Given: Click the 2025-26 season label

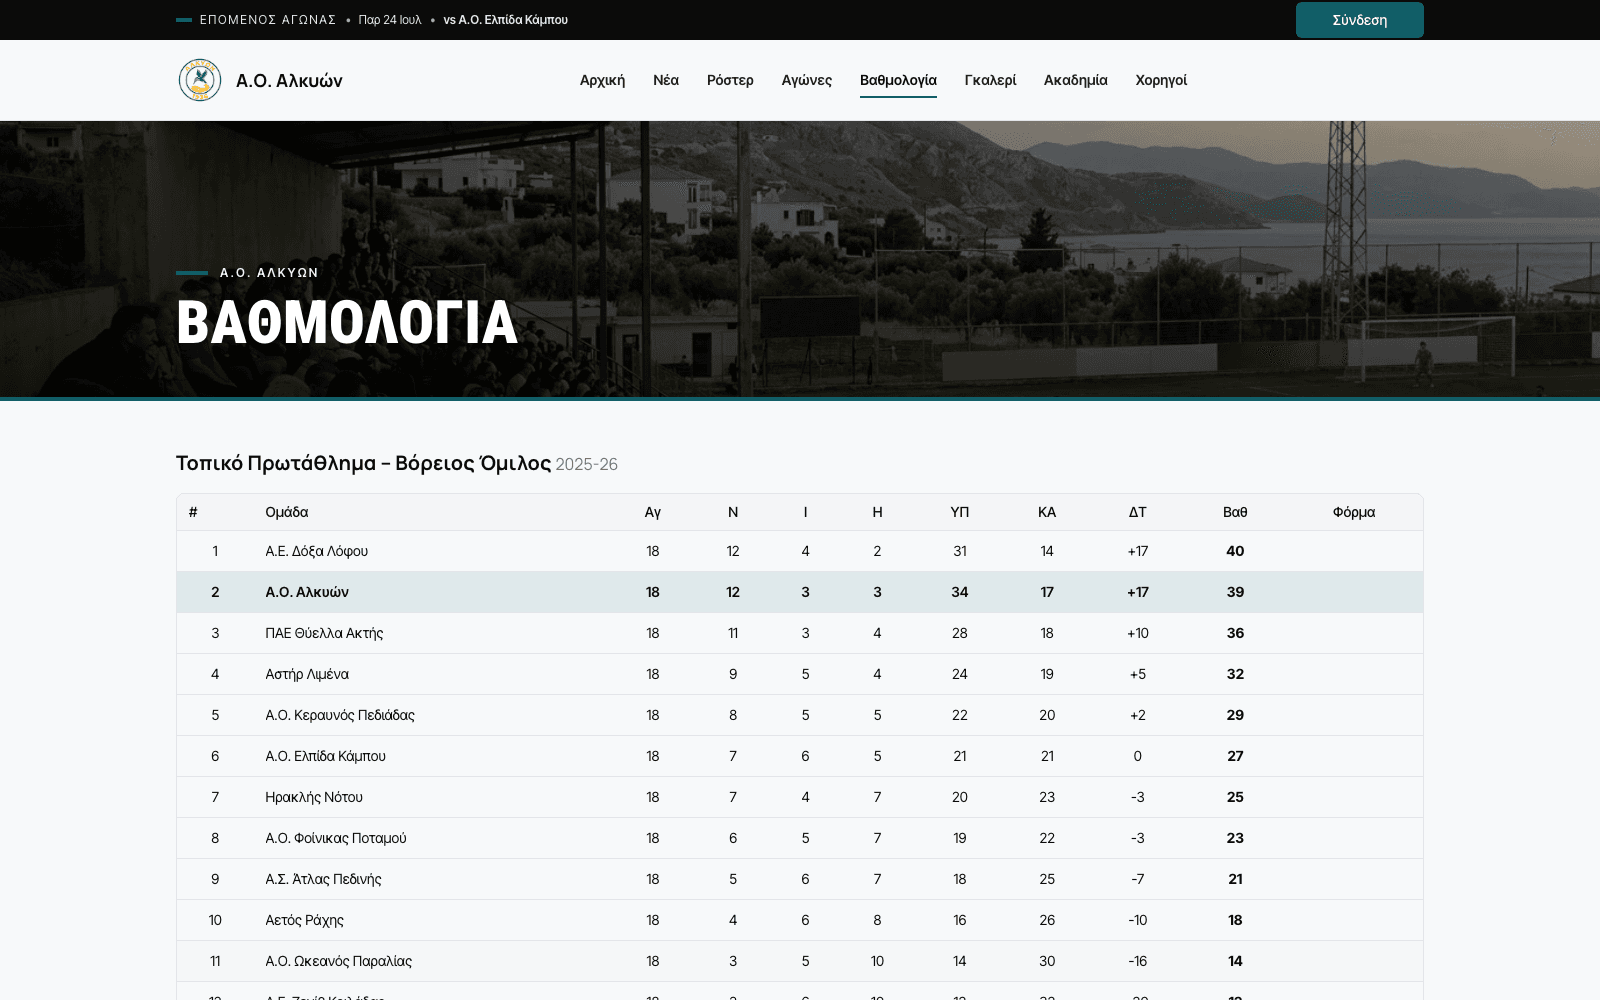Looking at the screenshot, I should pyautogui.click(x=587, y=465).
